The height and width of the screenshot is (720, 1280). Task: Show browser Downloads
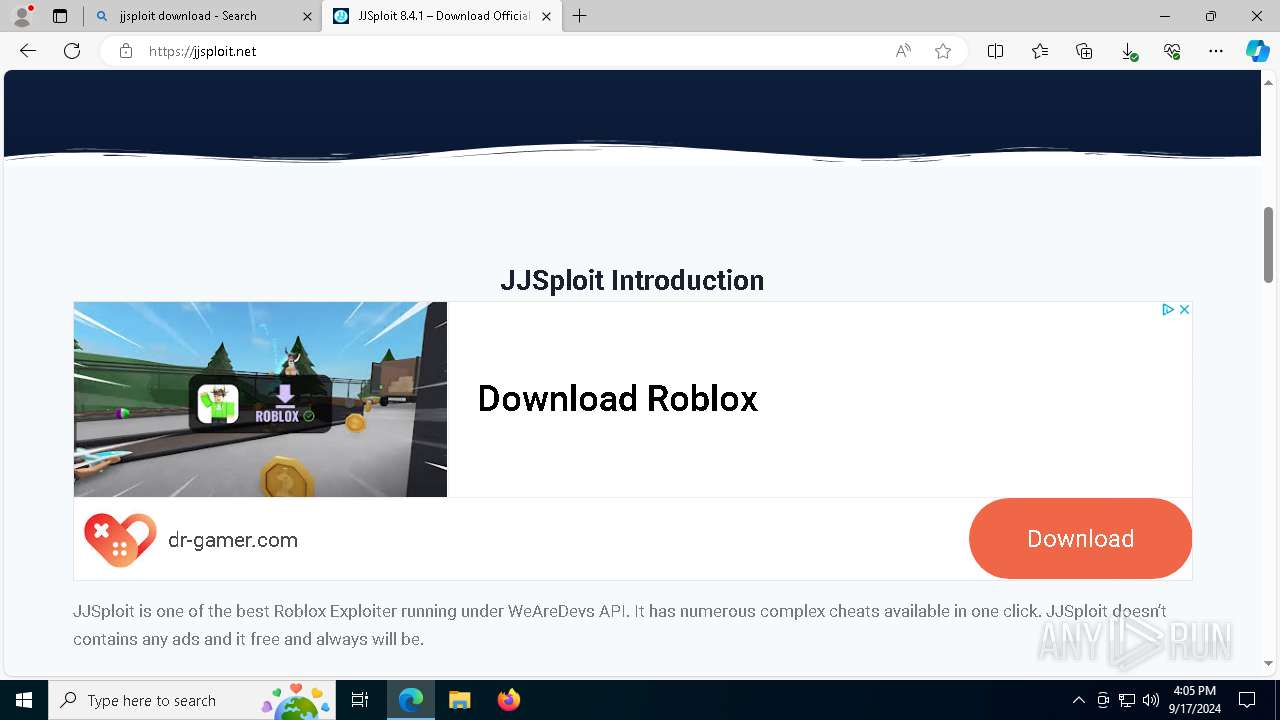click(x=1128, y=51)
